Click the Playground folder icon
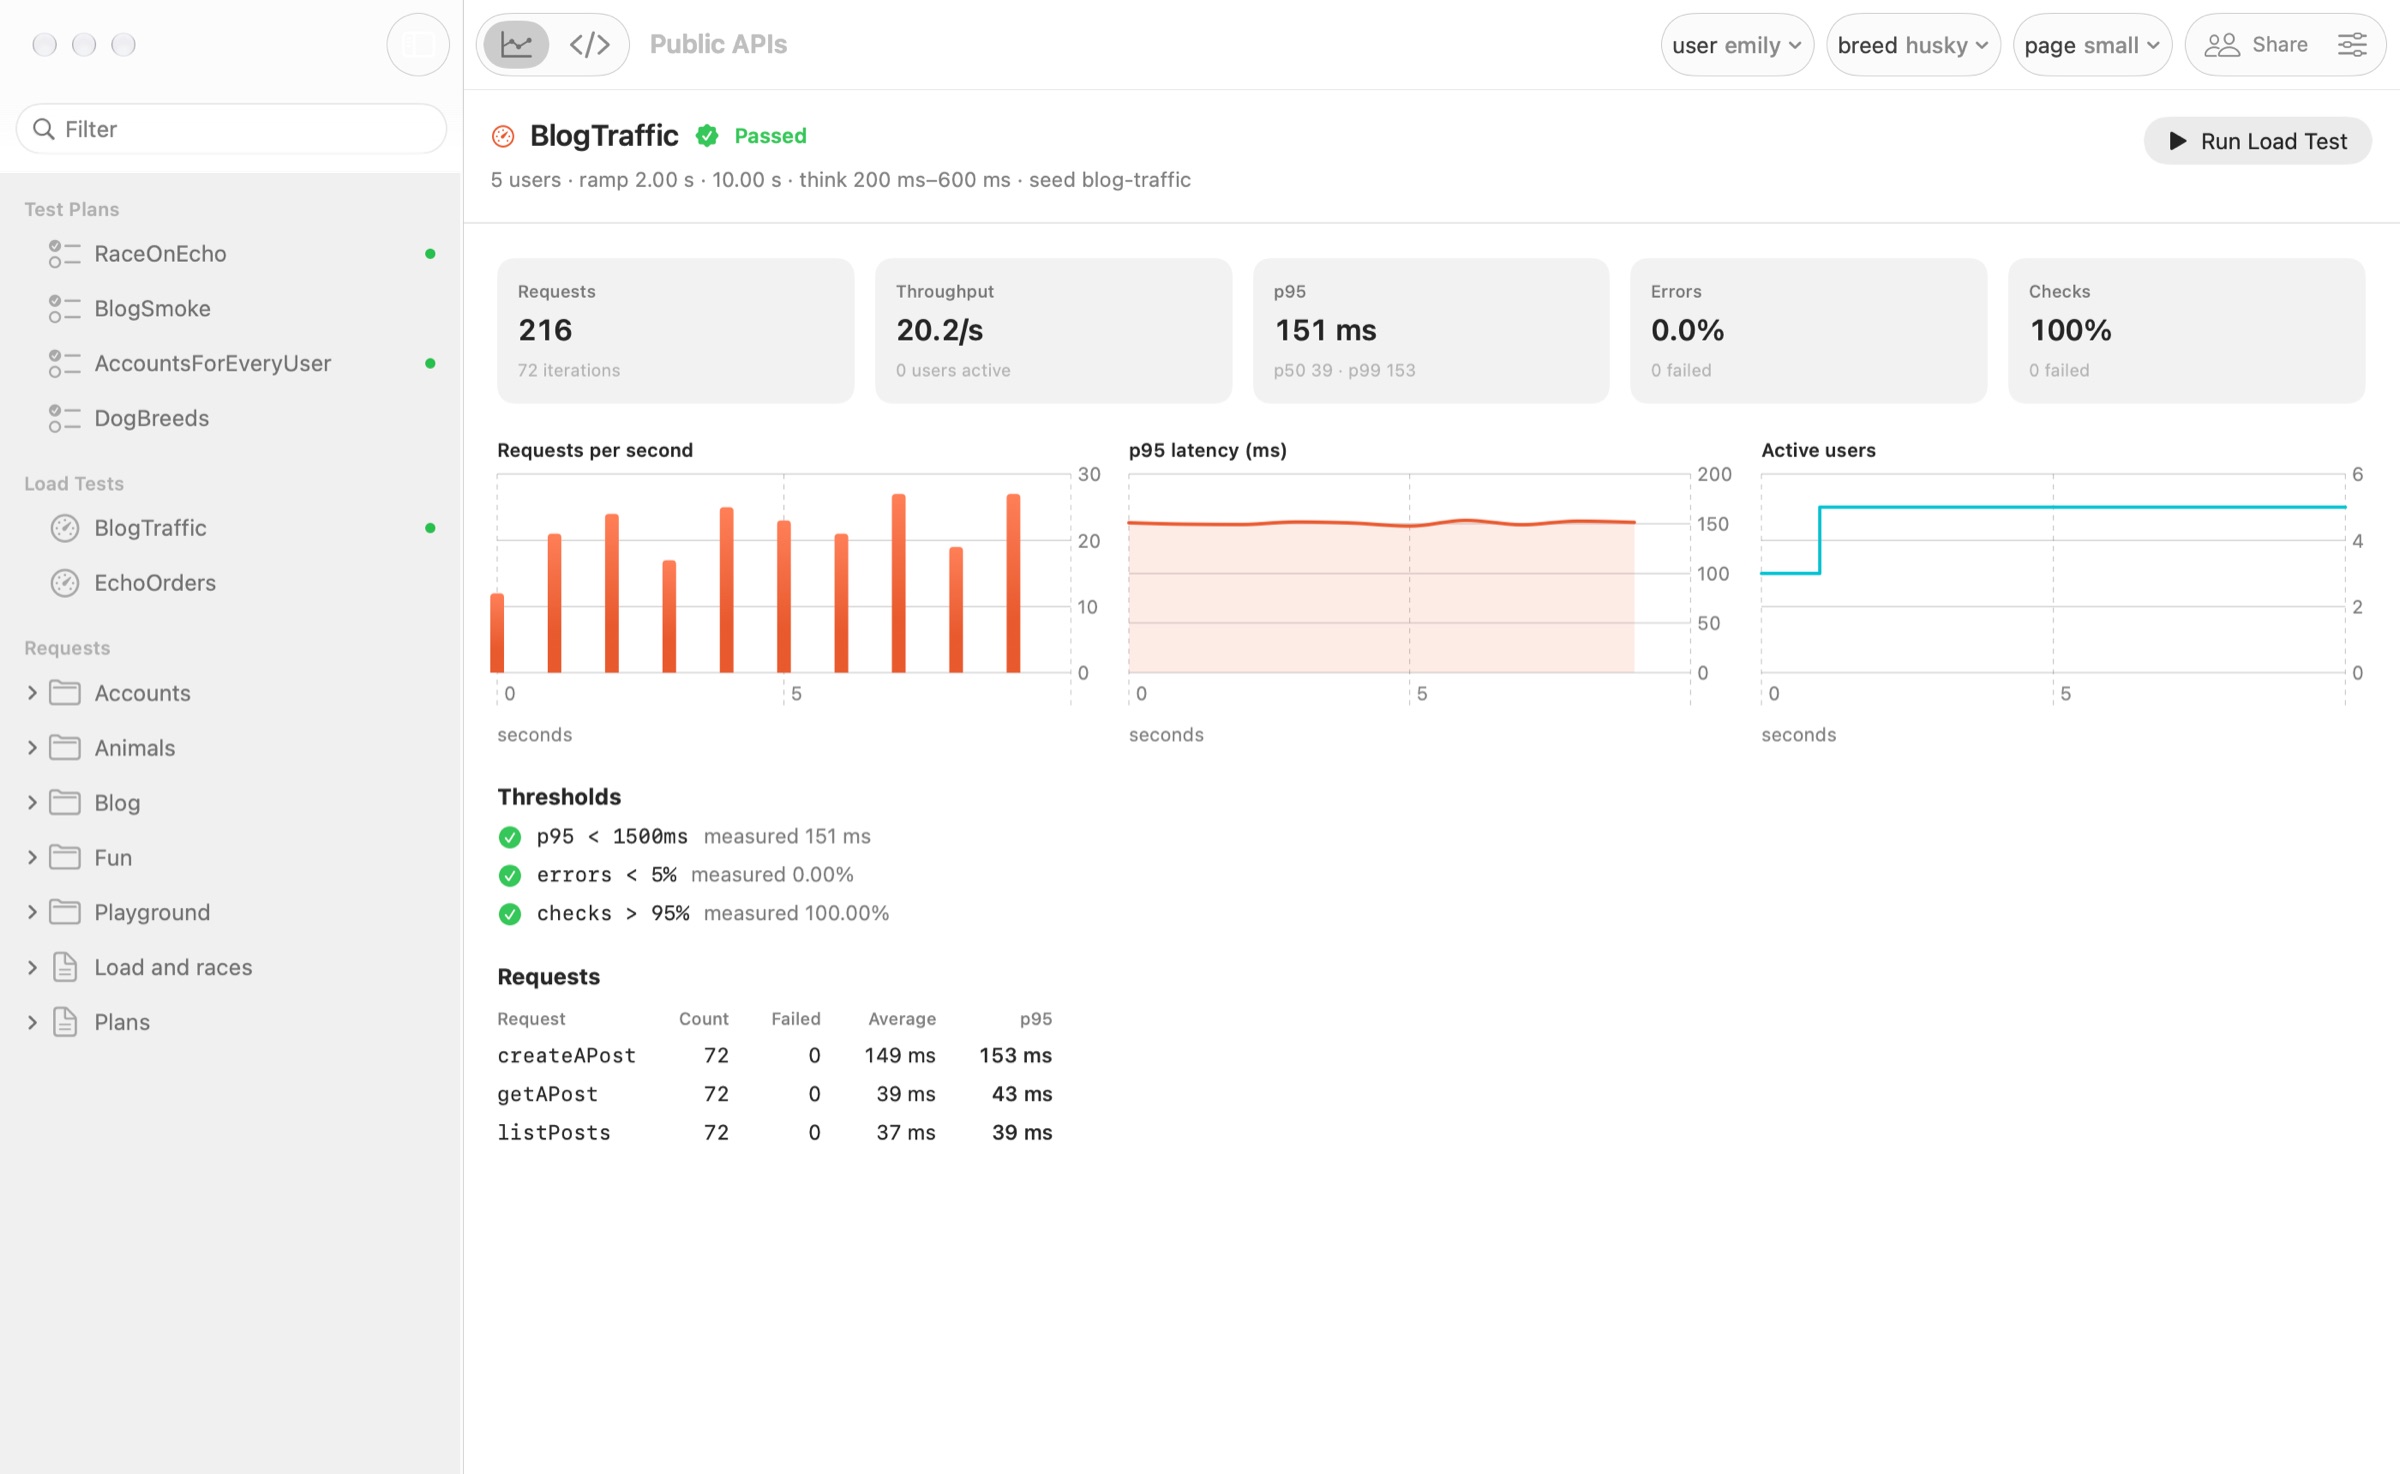 pyautogui.click(x=65, y=911)
